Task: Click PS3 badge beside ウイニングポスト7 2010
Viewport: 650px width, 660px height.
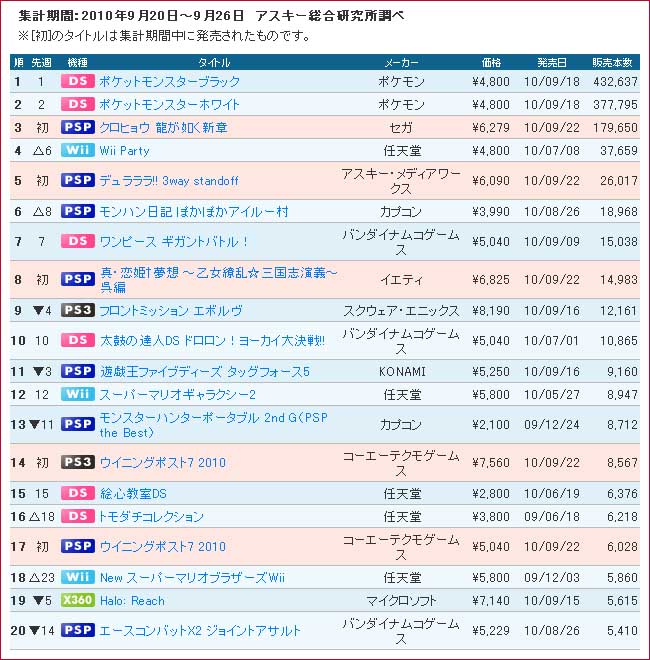Action: coord(78,462)
